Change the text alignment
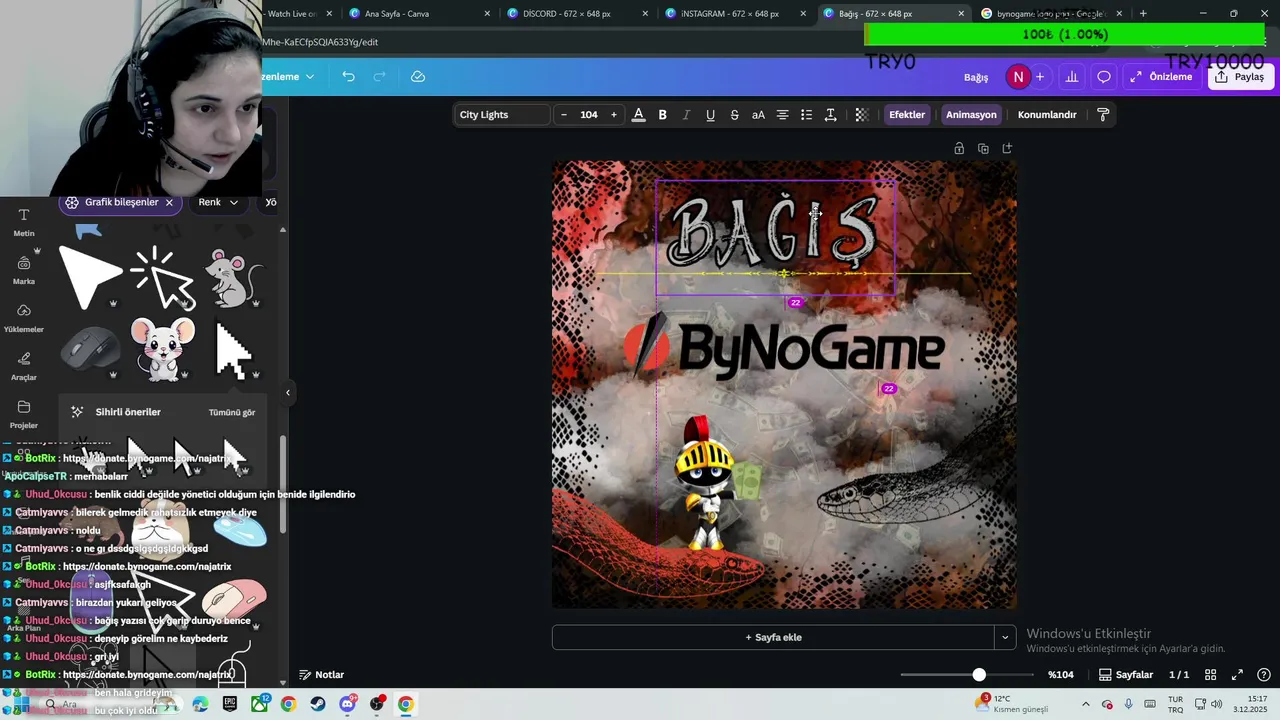The image size is (1280, 720). coord(782,115)
